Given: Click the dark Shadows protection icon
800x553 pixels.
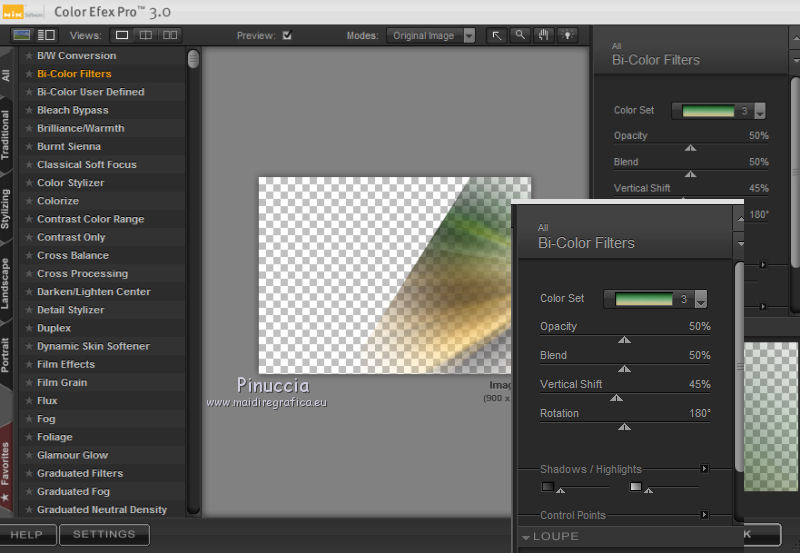Looking at the screenshot, I should click(x=547, y=486).
